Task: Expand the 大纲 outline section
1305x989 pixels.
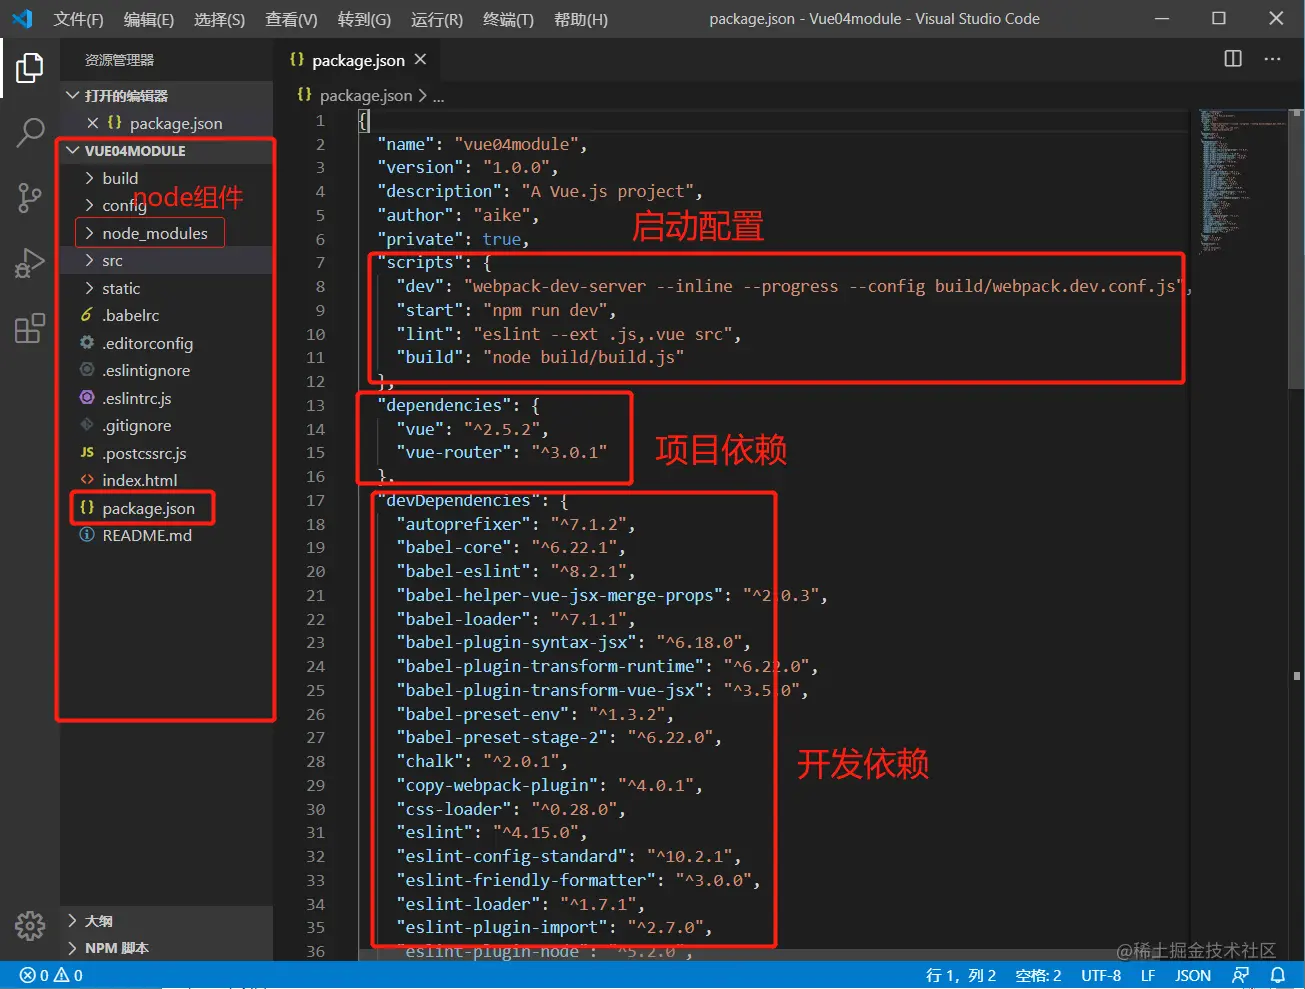Action: [x=166, y=921]
